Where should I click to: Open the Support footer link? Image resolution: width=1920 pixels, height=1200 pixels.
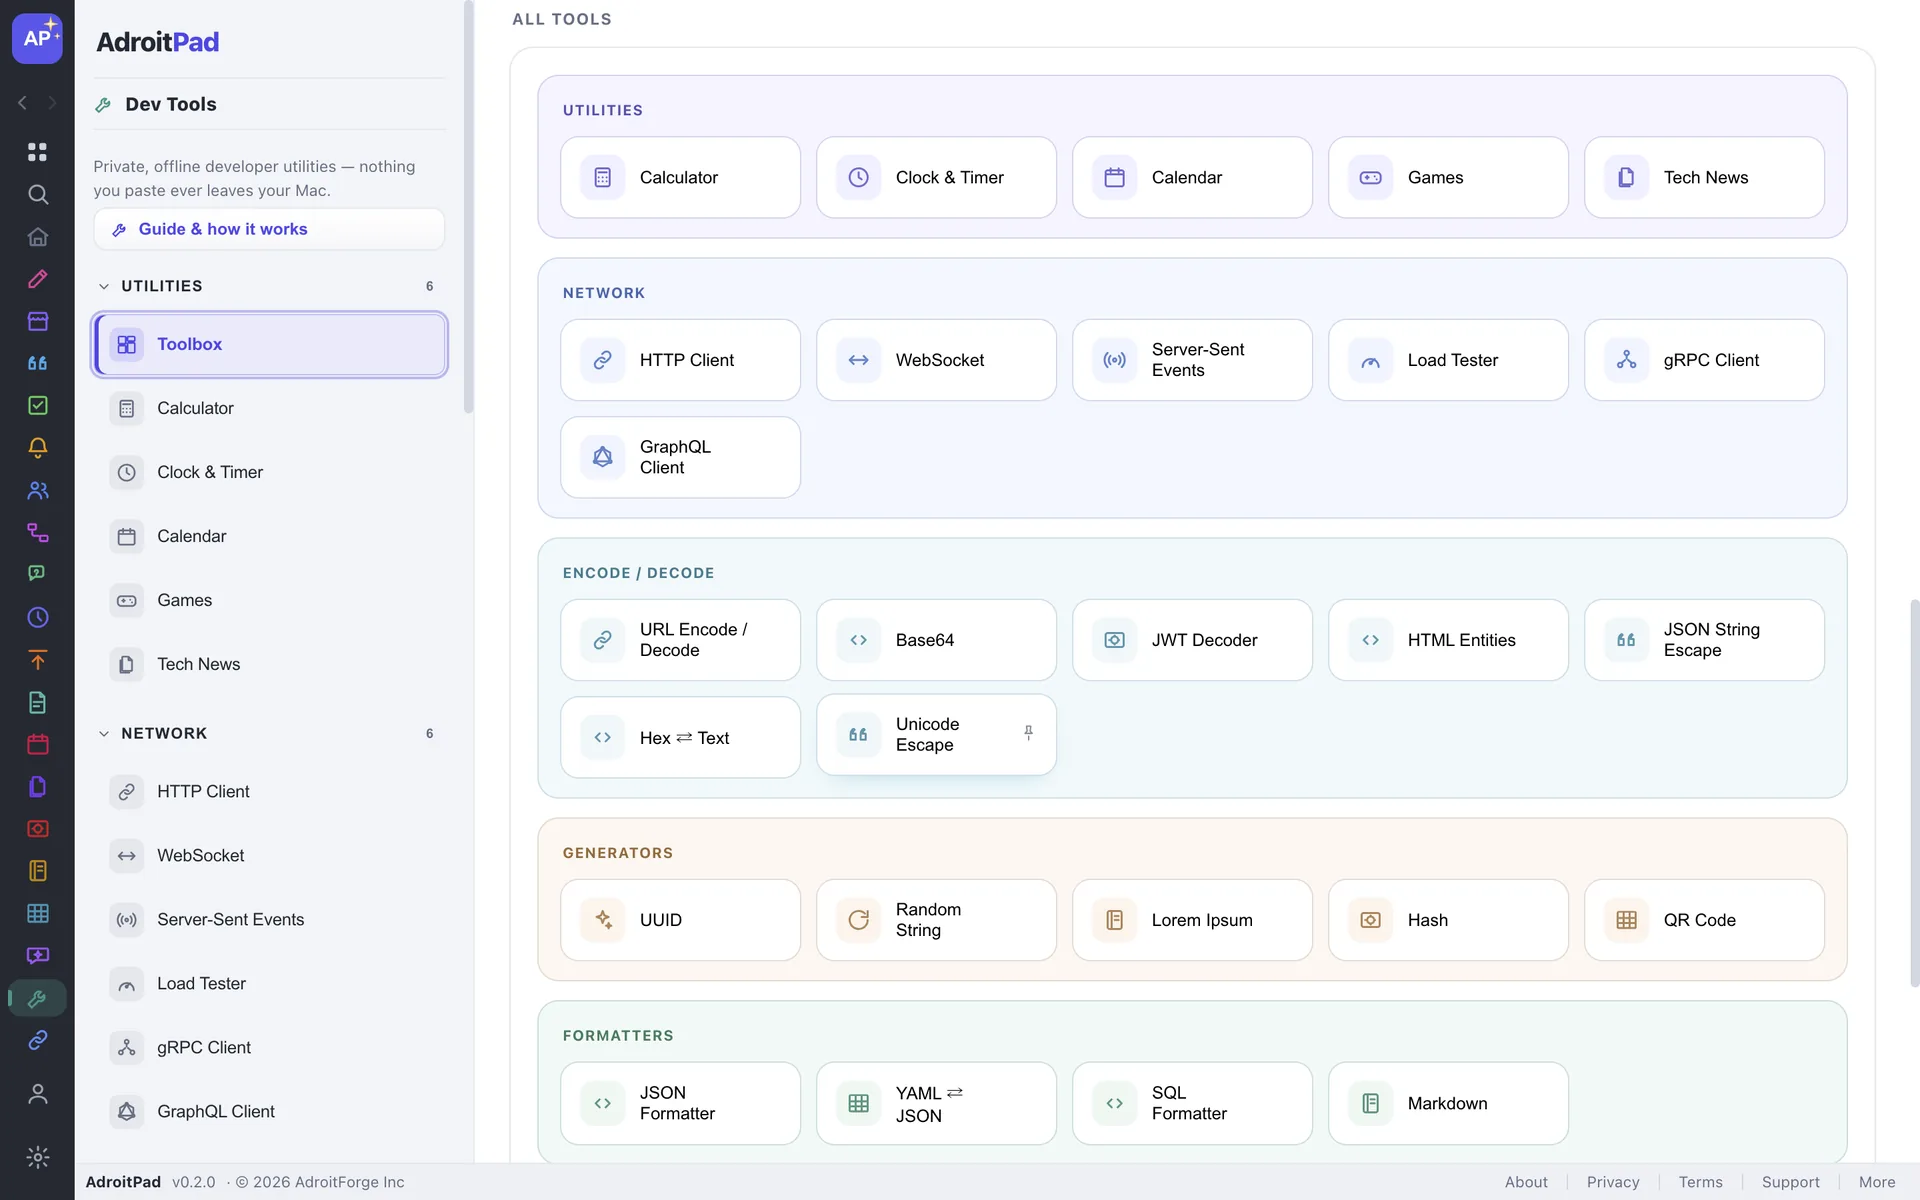tap(1790, 1182)
